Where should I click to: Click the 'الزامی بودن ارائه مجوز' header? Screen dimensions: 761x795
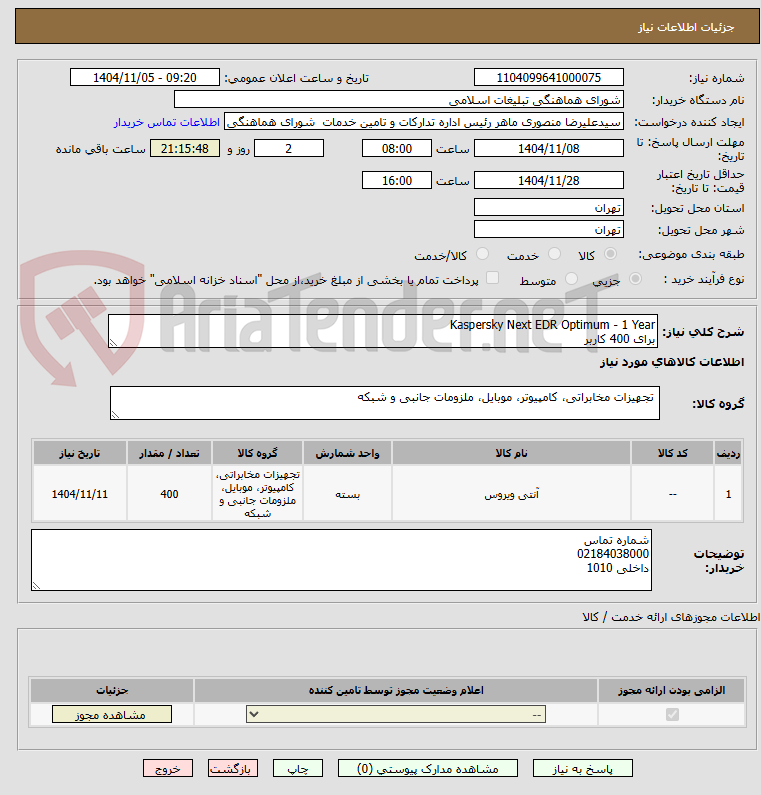671,690
